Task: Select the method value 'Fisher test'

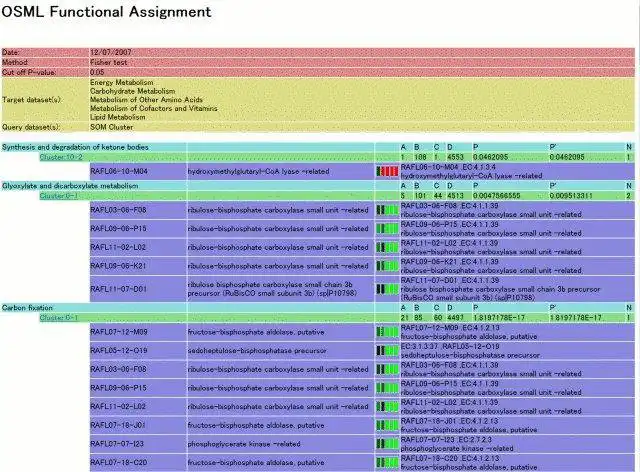Action: pyautogui.click(x=109, y=62)
